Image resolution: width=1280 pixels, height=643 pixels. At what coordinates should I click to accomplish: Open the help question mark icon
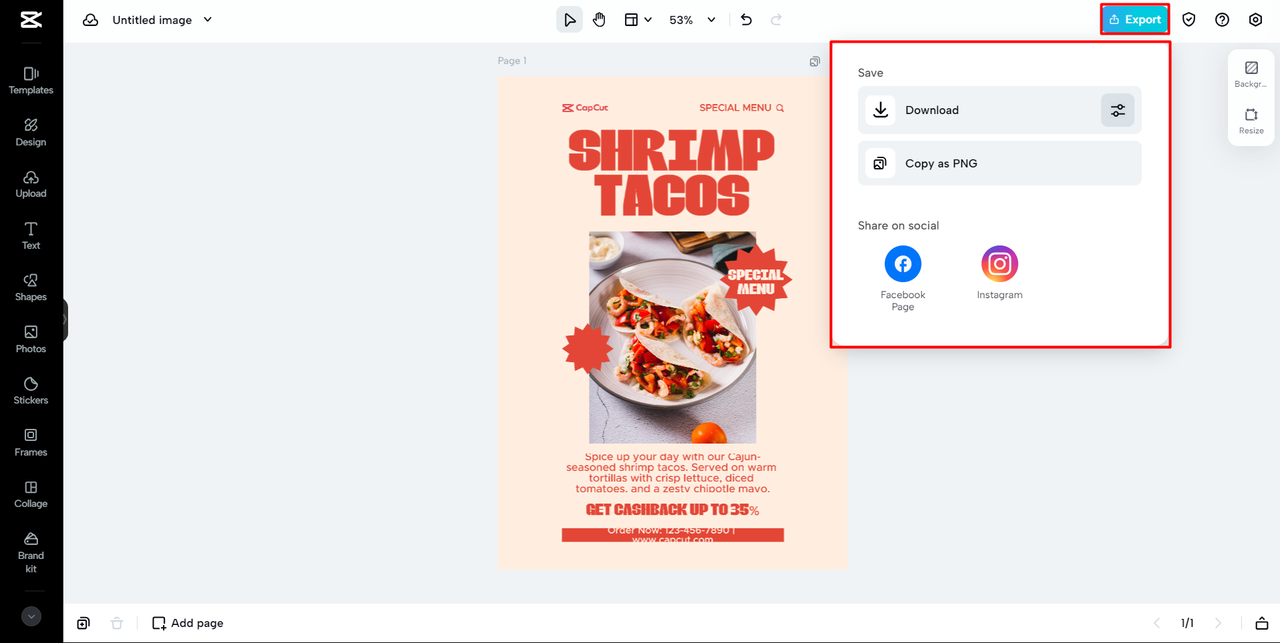[x=1222, y=20]
